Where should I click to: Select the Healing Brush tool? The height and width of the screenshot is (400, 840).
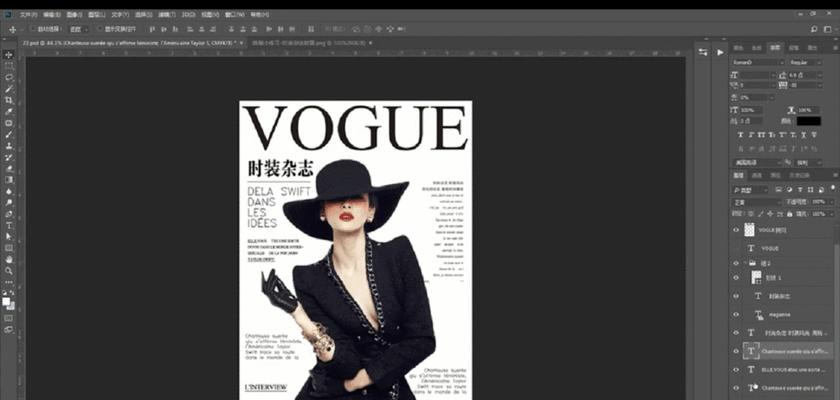click(x=9, y=123)
